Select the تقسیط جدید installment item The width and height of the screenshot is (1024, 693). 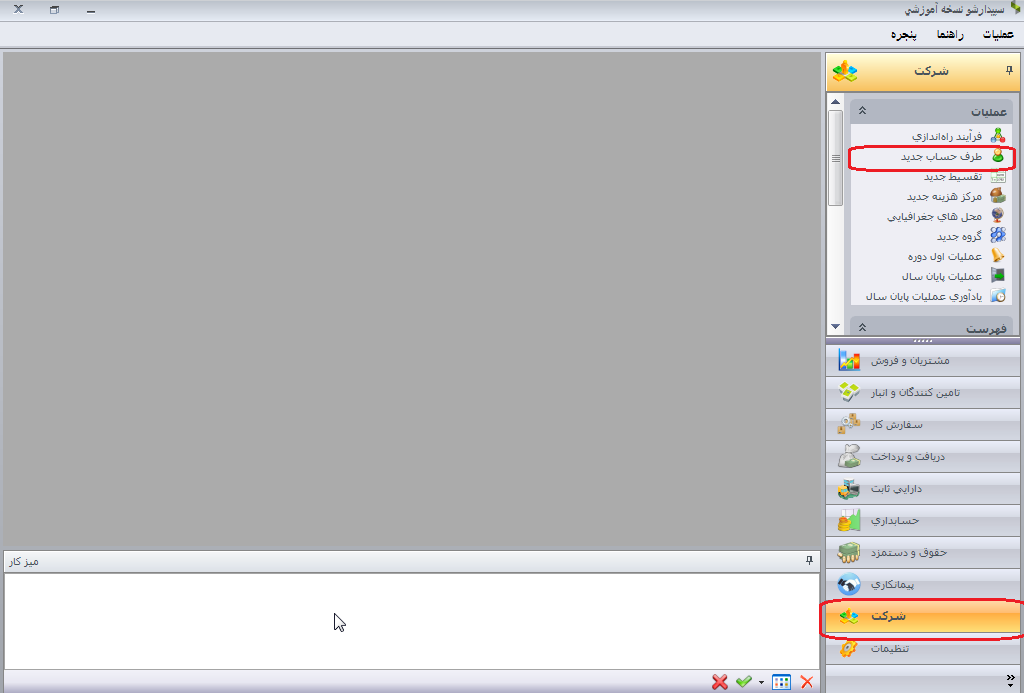pyautogui.click(x=965, y=176)
